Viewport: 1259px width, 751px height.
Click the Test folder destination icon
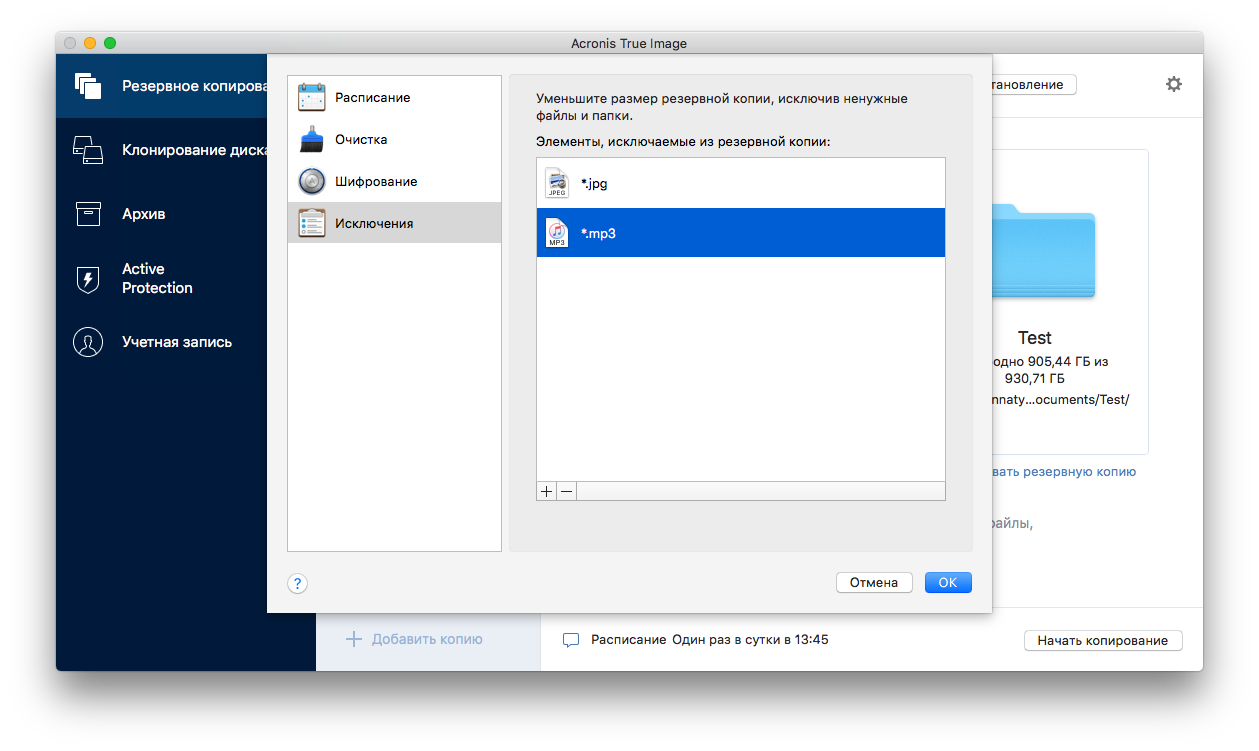pos(1043,251)
